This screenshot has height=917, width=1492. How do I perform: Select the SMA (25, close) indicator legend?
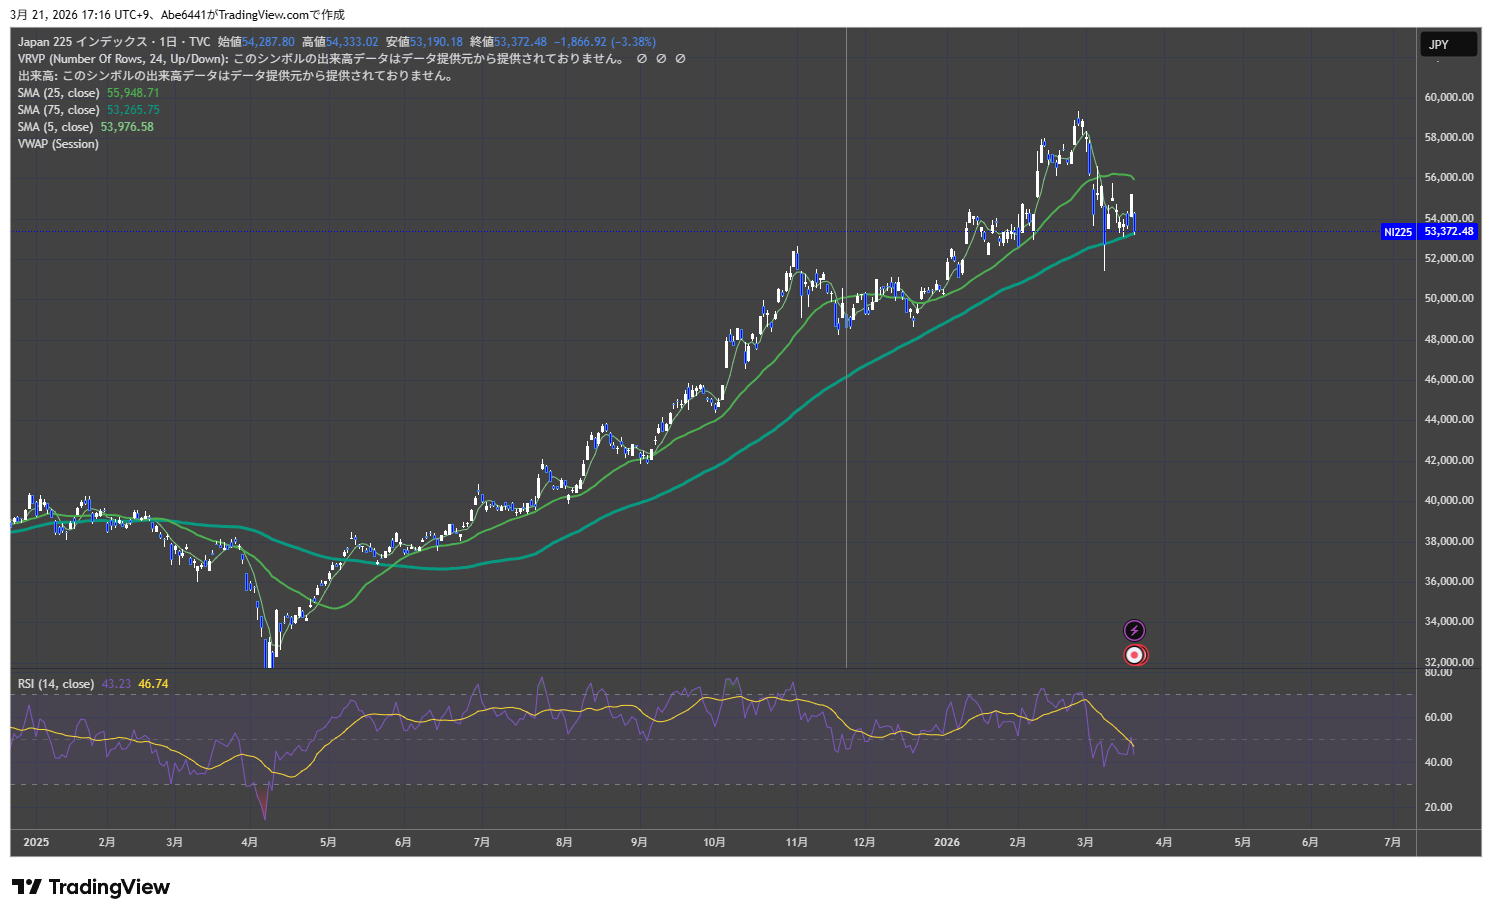58,93
